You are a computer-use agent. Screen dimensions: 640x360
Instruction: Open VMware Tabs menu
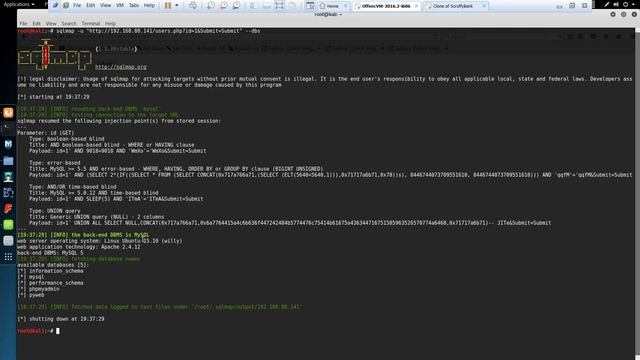[x=134, y=5]
